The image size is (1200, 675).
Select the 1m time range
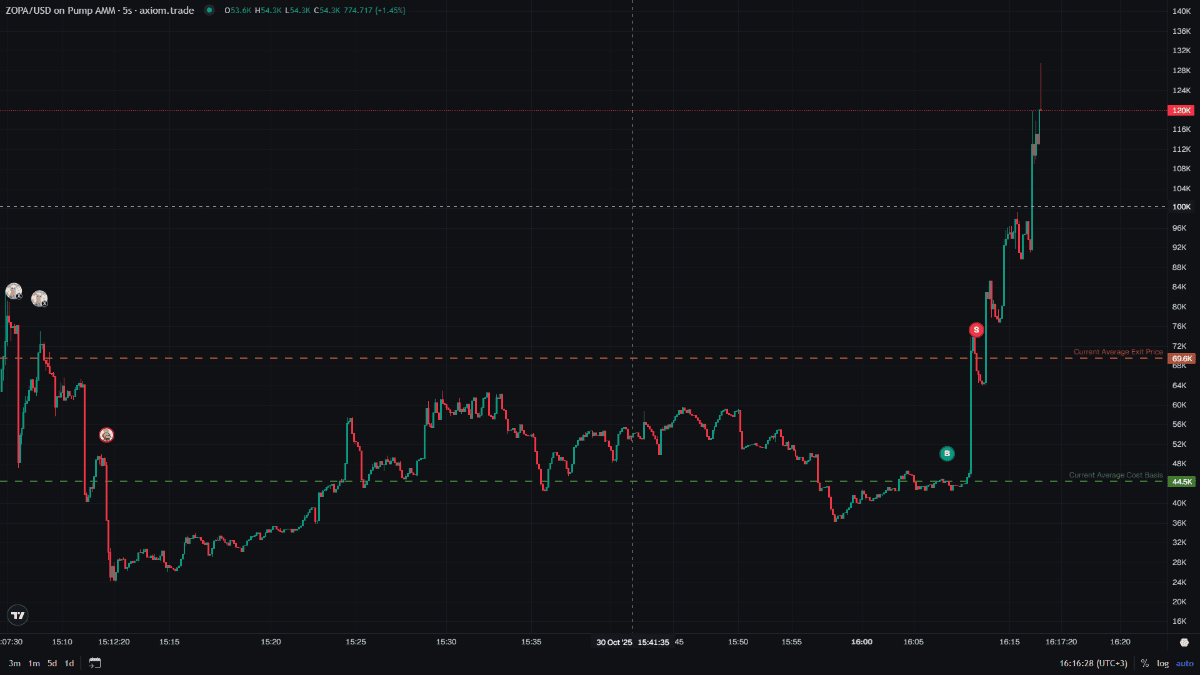pos(33,663)
